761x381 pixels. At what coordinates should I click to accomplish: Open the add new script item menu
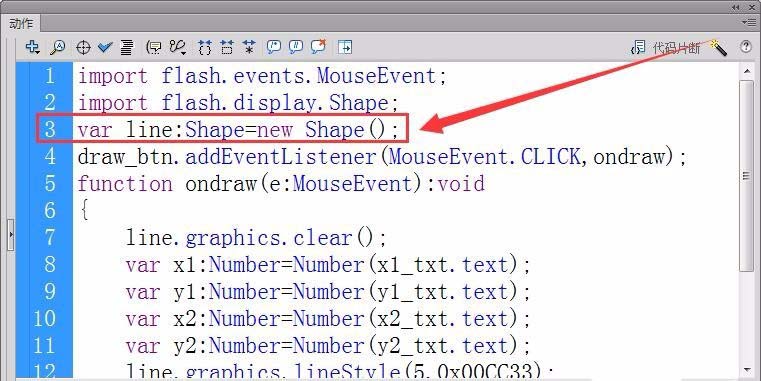pyautogui.click(x=33, y=47)
